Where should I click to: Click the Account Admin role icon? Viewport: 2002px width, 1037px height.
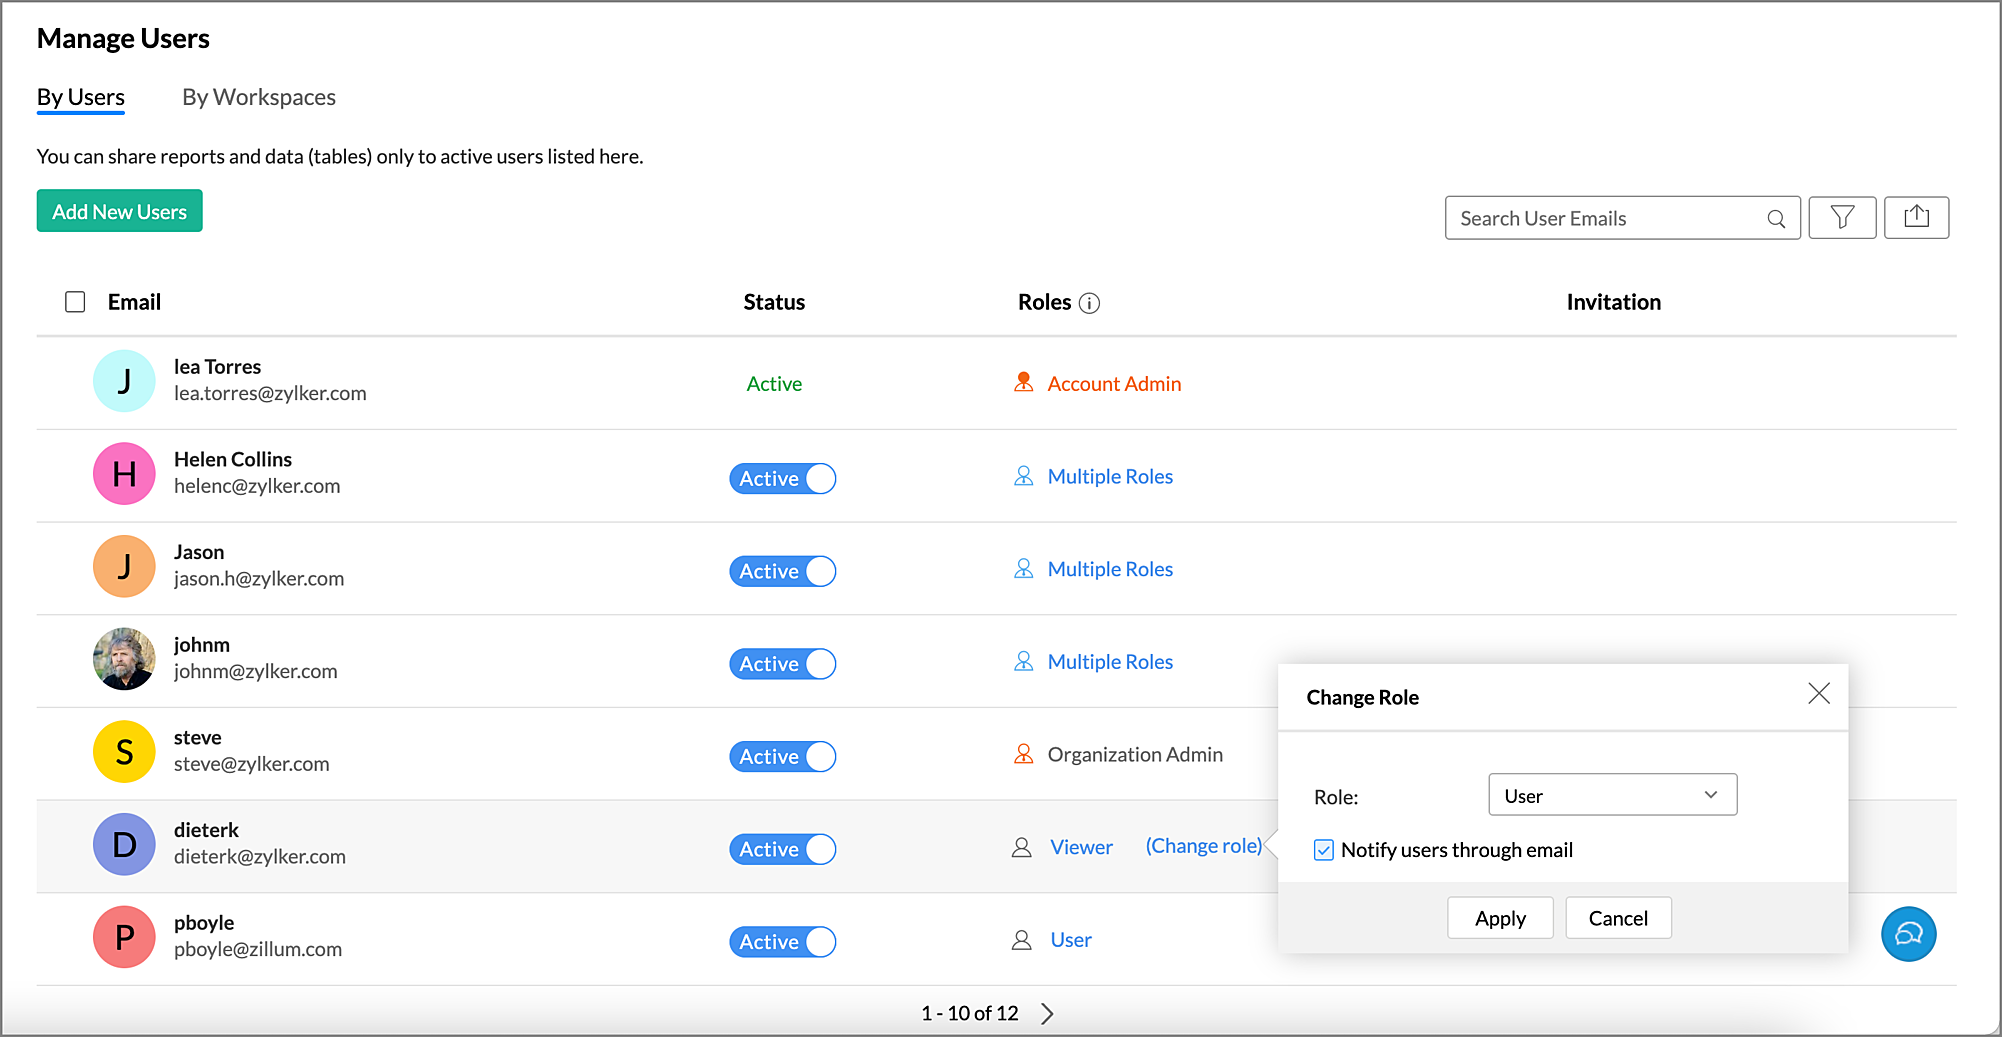click(1023, 383)
